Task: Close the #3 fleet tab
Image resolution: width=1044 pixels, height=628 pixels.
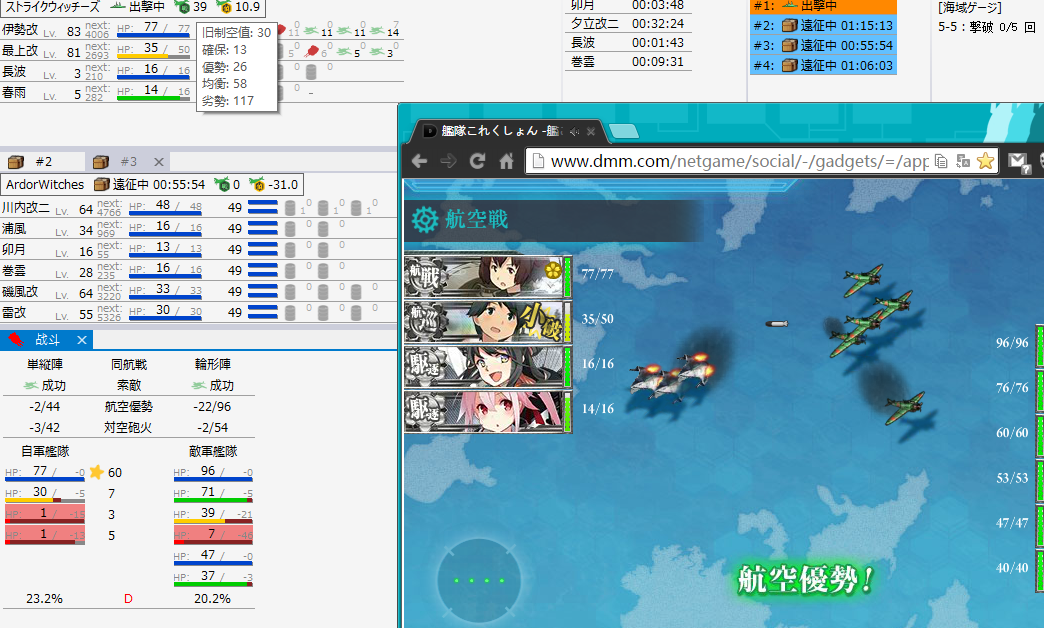Action: (158, 162)
